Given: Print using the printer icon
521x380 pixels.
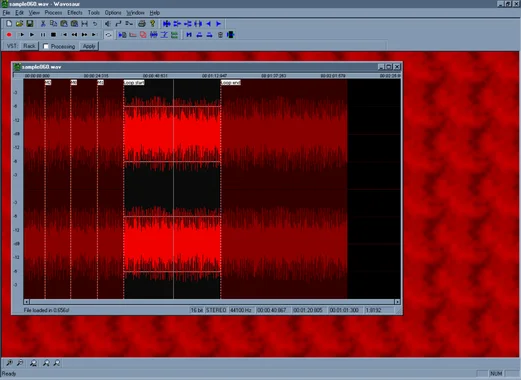Looking at the screenshot, I should [142, 24].
